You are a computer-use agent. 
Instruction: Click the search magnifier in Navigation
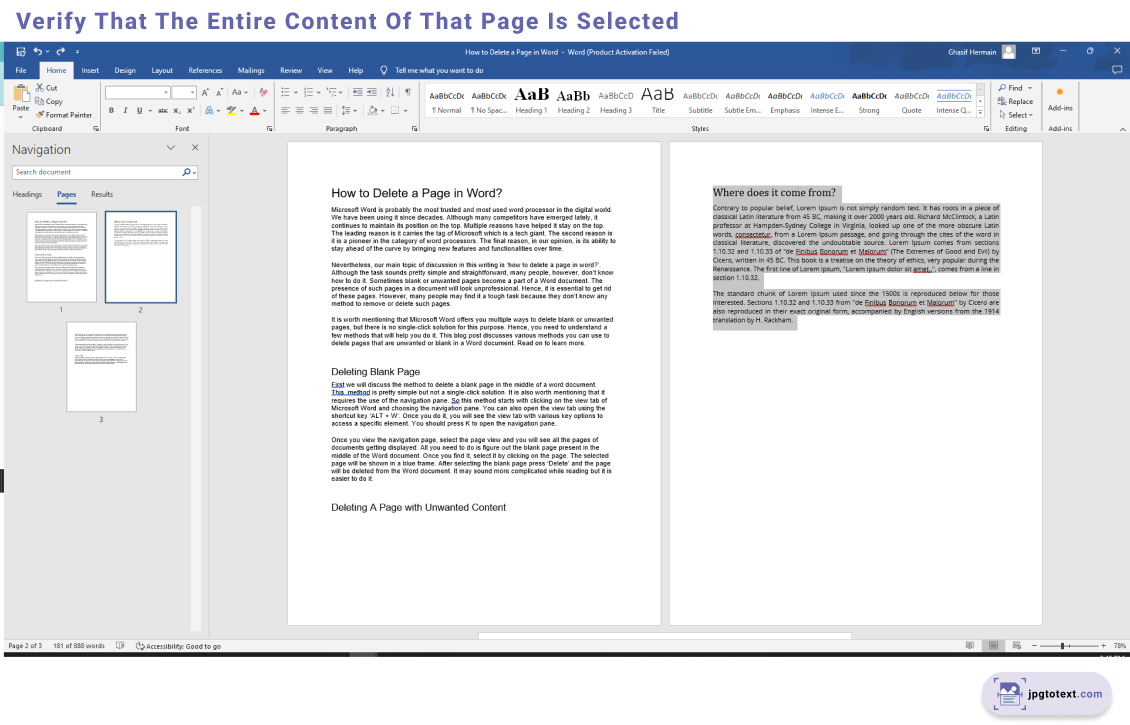click(x=187, y=172)
